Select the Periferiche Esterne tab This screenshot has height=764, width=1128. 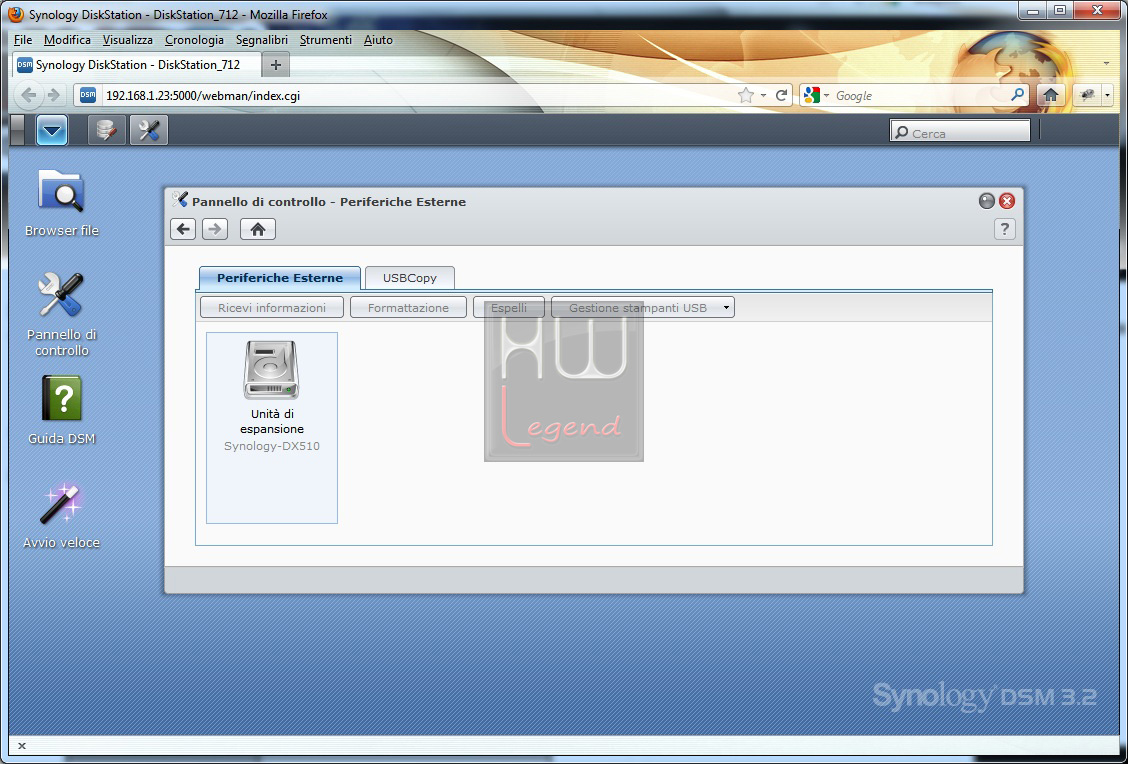click(x=280, y=278)
